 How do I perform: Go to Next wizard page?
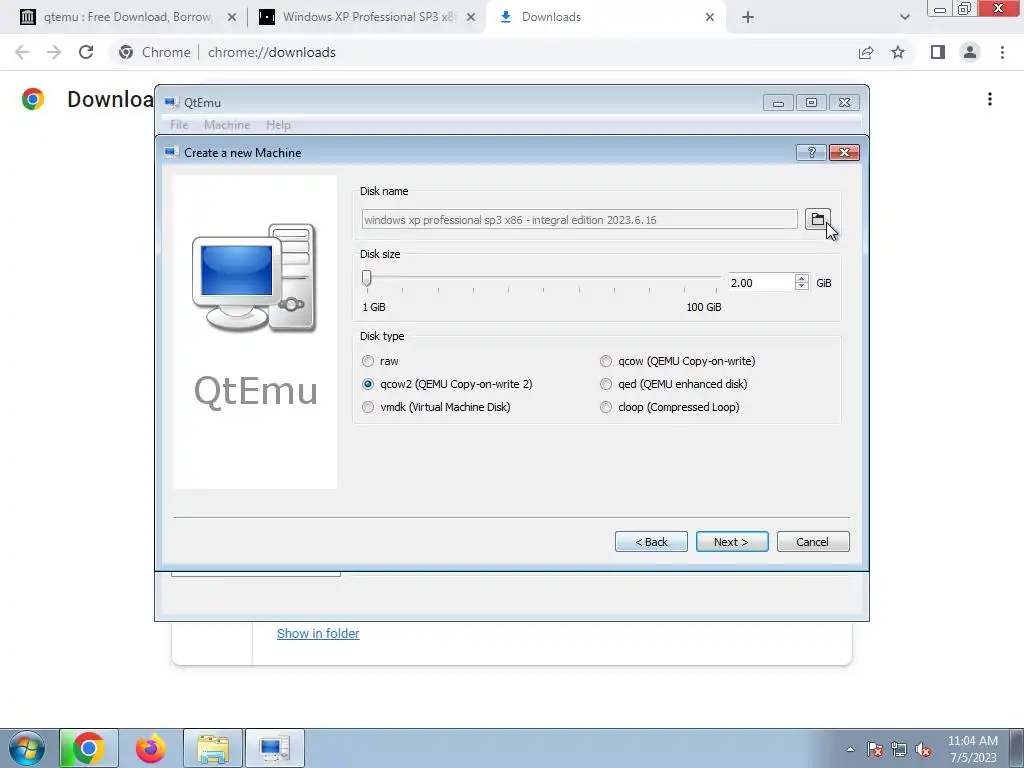coord(731,541)
